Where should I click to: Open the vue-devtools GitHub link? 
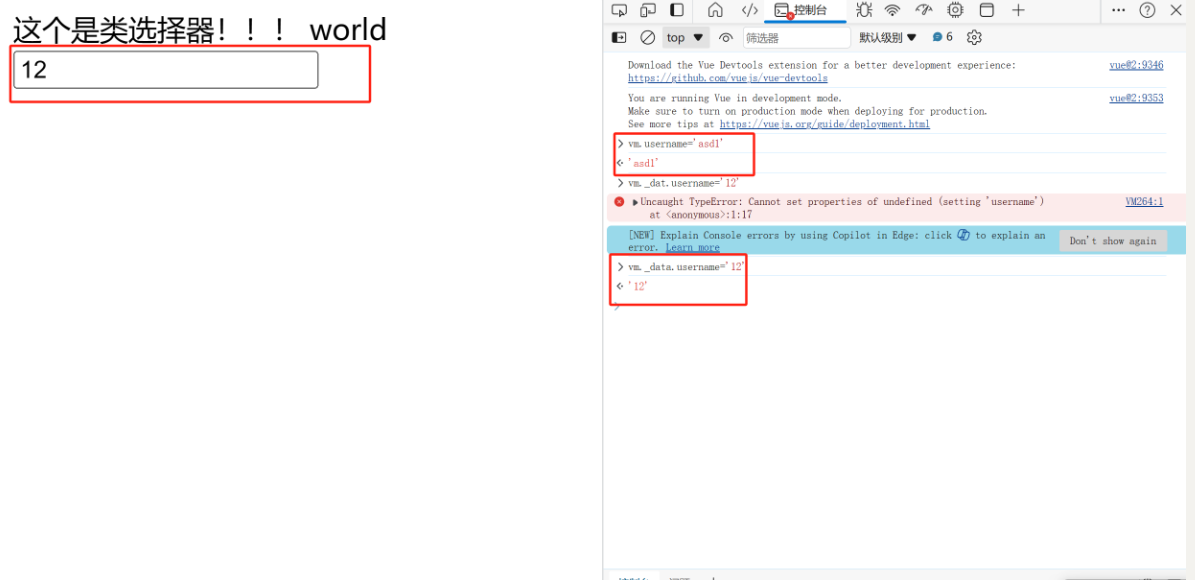[x=727, y=78]
